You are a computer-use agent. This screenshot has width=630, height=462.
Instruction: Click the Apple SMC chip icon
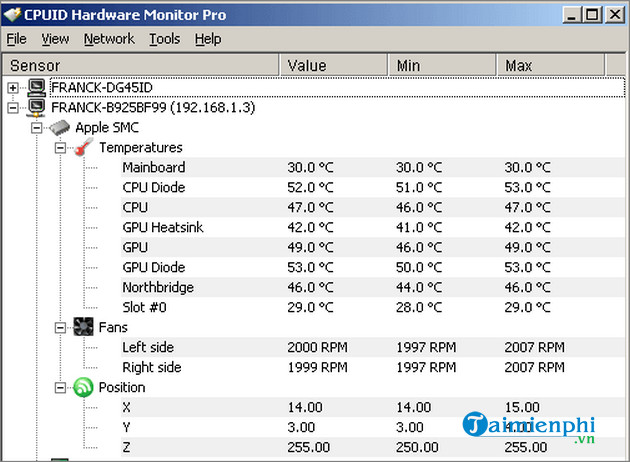point(60,127)
